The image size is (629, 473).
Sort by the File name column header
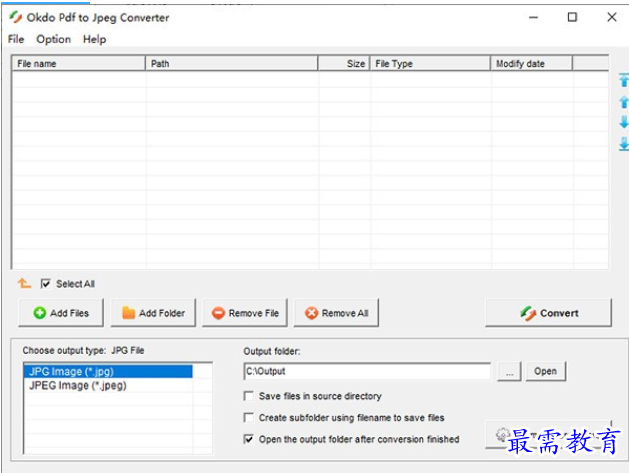coord(79,63)
